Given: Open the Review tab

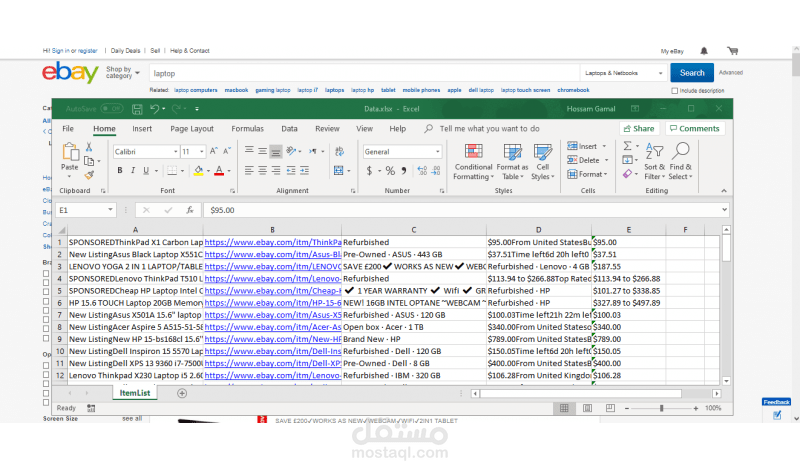Looking at the screenshot, I should coord(327,129).
